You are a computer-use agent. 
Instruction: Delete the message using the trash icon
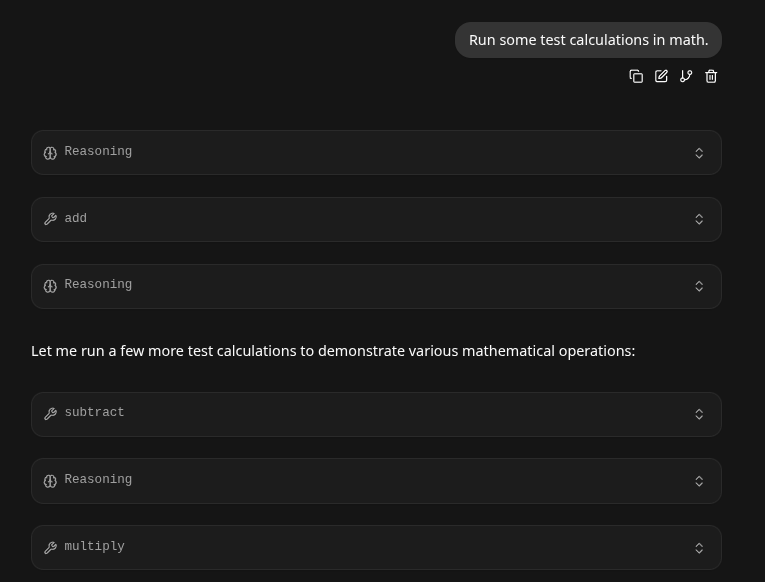click(x=711, y=76)
